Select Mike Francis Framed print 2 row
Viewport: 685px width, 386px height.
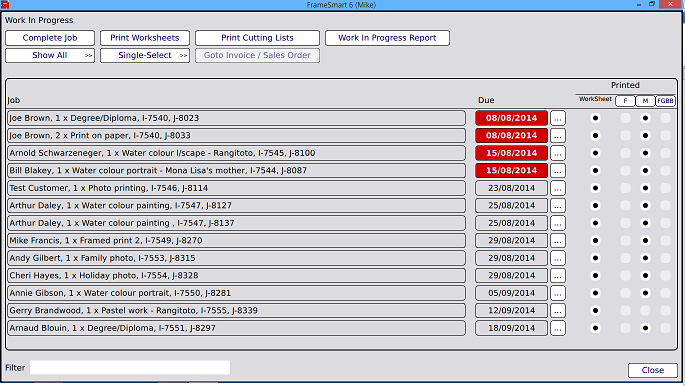[236, 241]
